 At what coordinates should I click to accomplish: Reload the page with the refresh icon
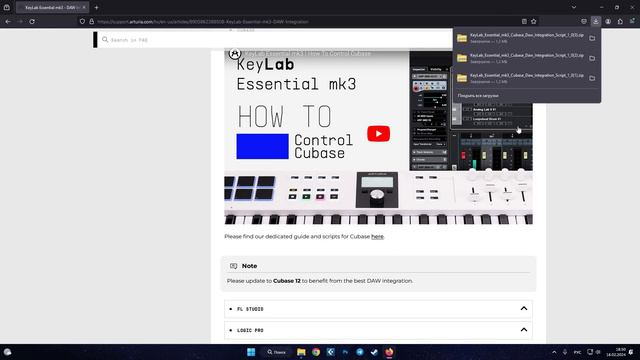[32, 22]
